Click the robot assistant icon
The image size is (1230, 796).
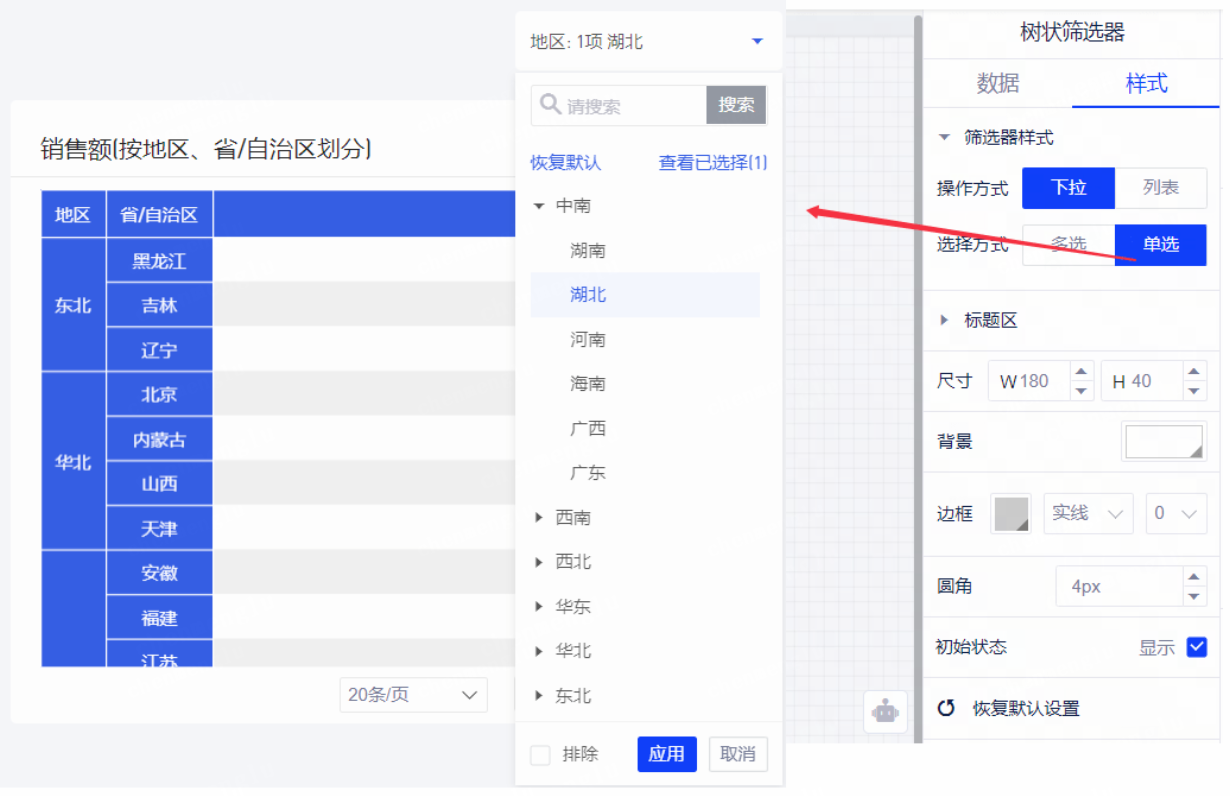point(885,712)
